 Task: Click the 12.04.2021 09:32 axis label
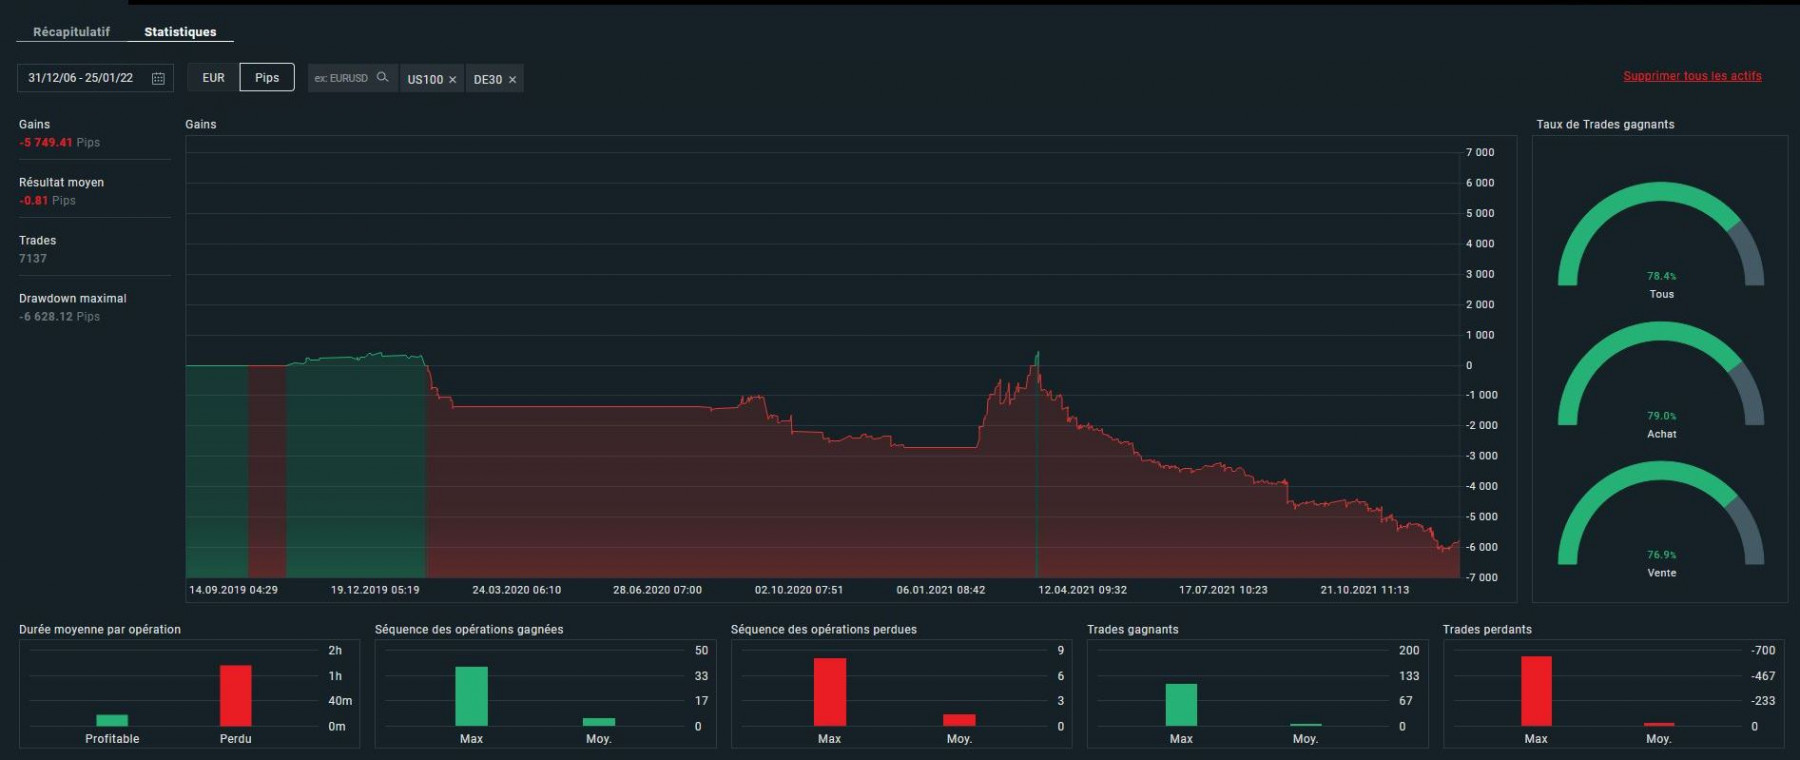coord(1082,590)
